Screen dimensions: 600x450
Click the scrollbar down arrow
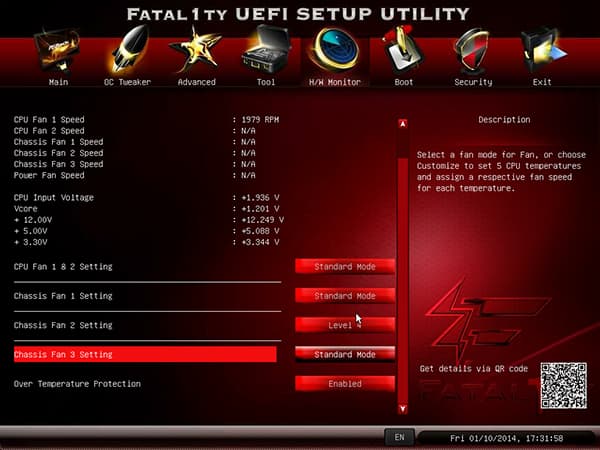coord(403,409)
